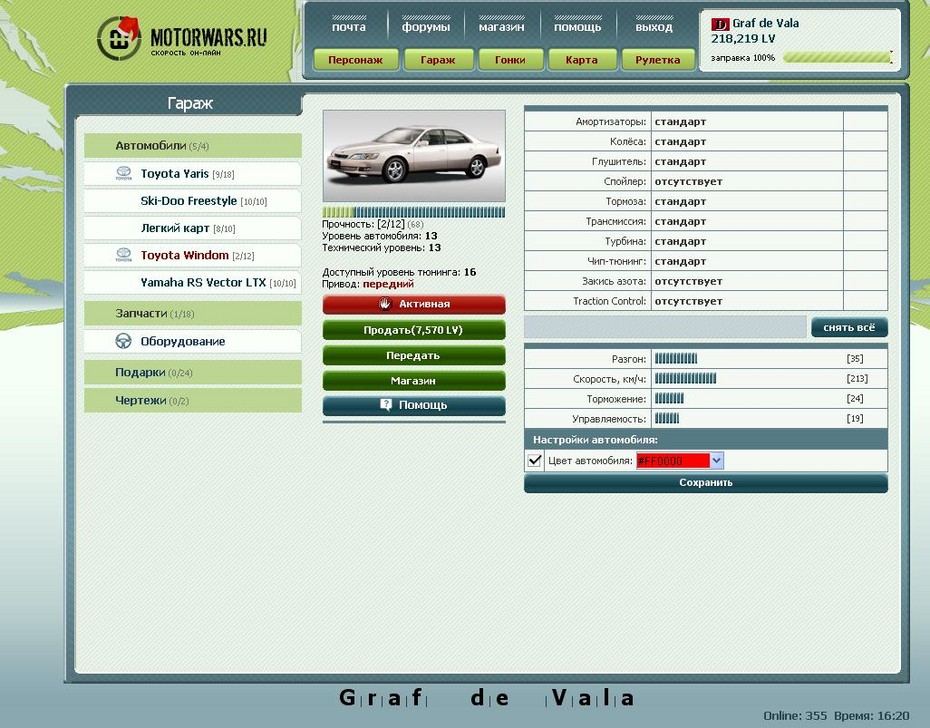Viewport: 930px width, 728px height.
Task: Click the Тормоза стандарт value
Action: click(680, 202)
